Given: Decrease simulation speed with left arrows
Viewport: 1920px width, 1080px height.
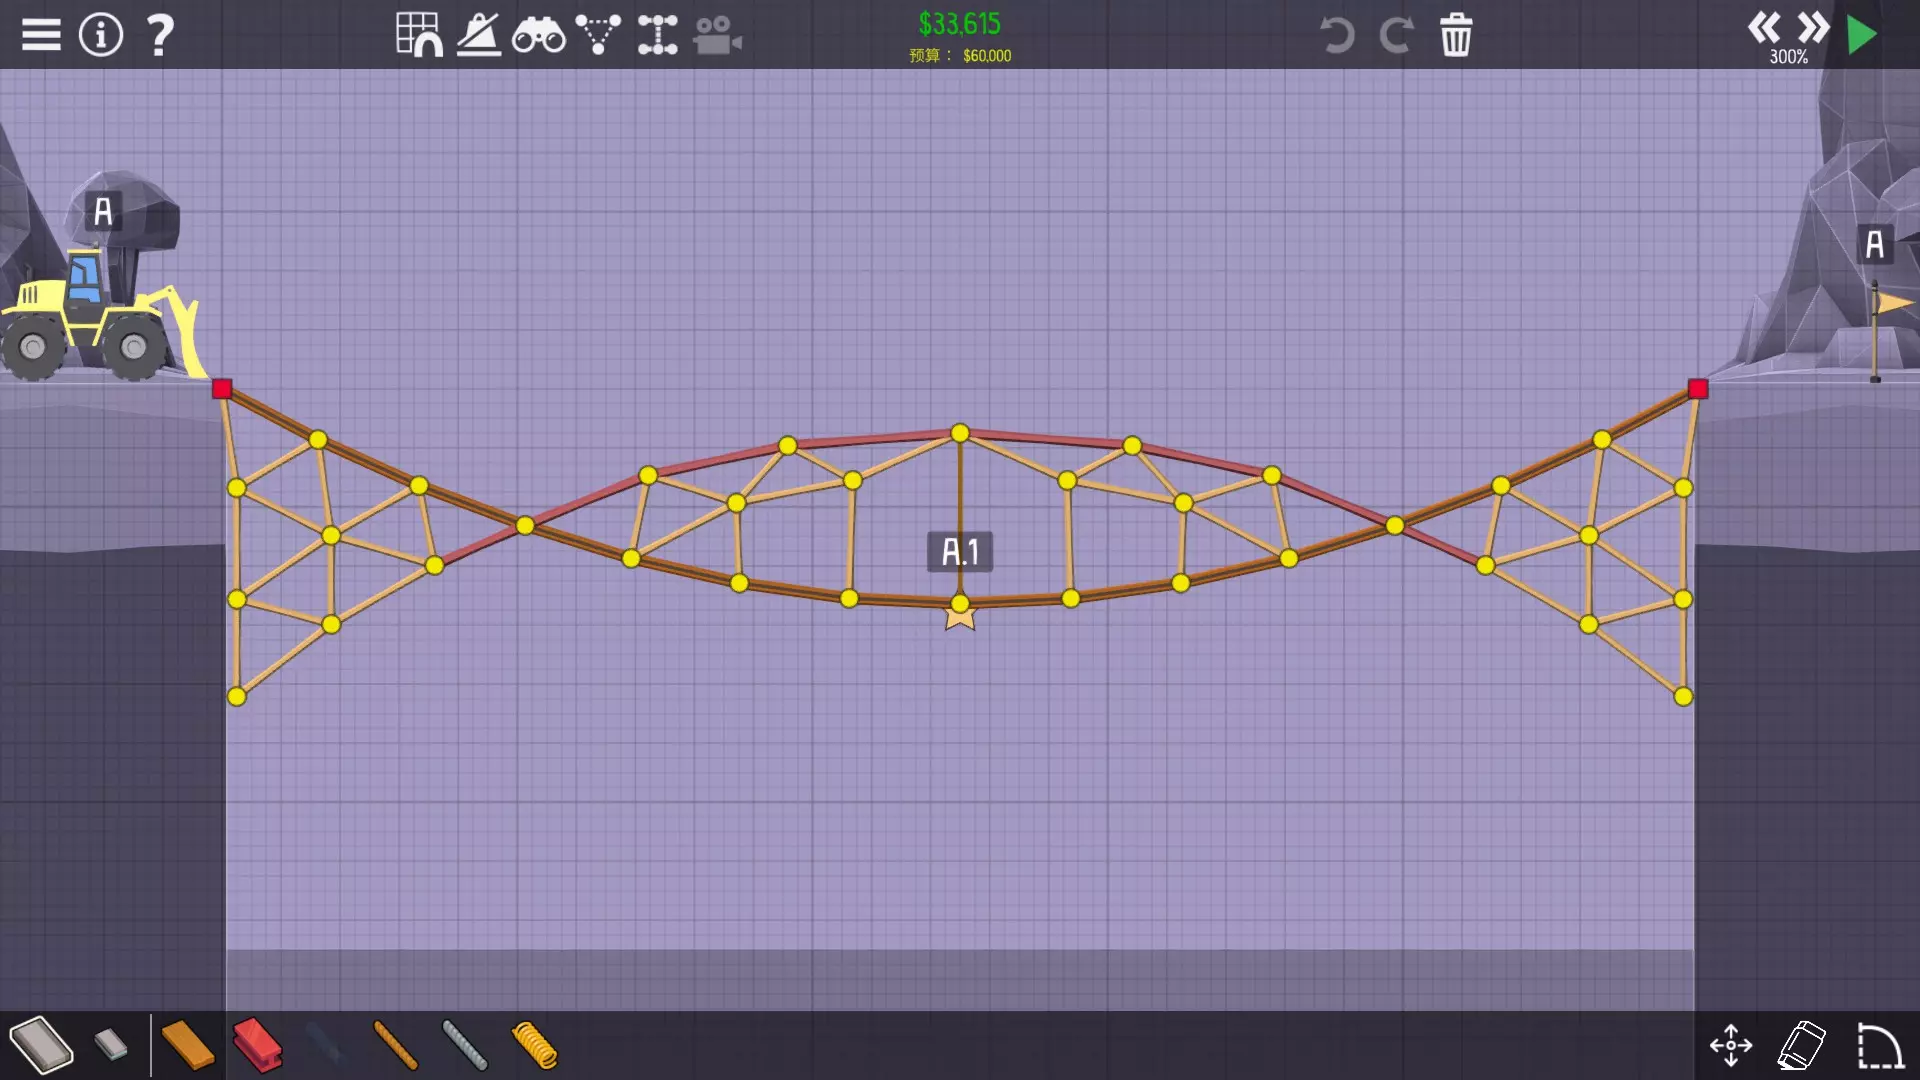Looking at the screenshot, I should pyautogui.click(x=1764, y=27).
